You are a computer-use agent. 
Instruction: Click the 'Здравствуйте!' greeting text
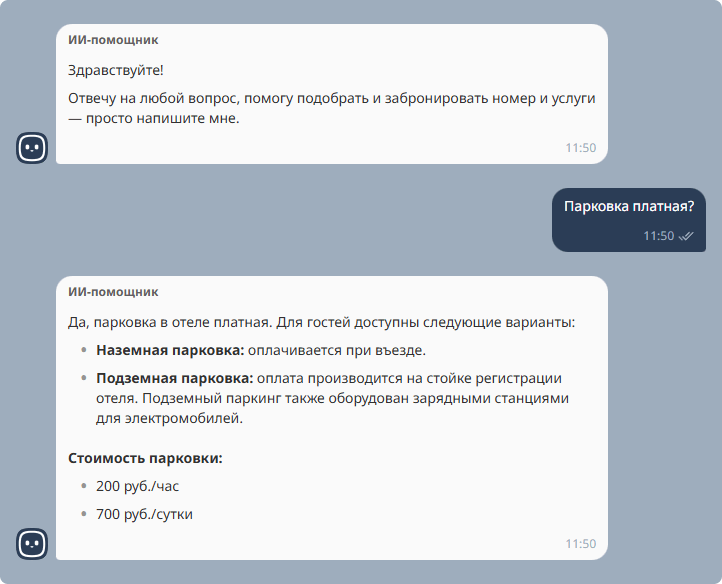(x=116, y=70)
